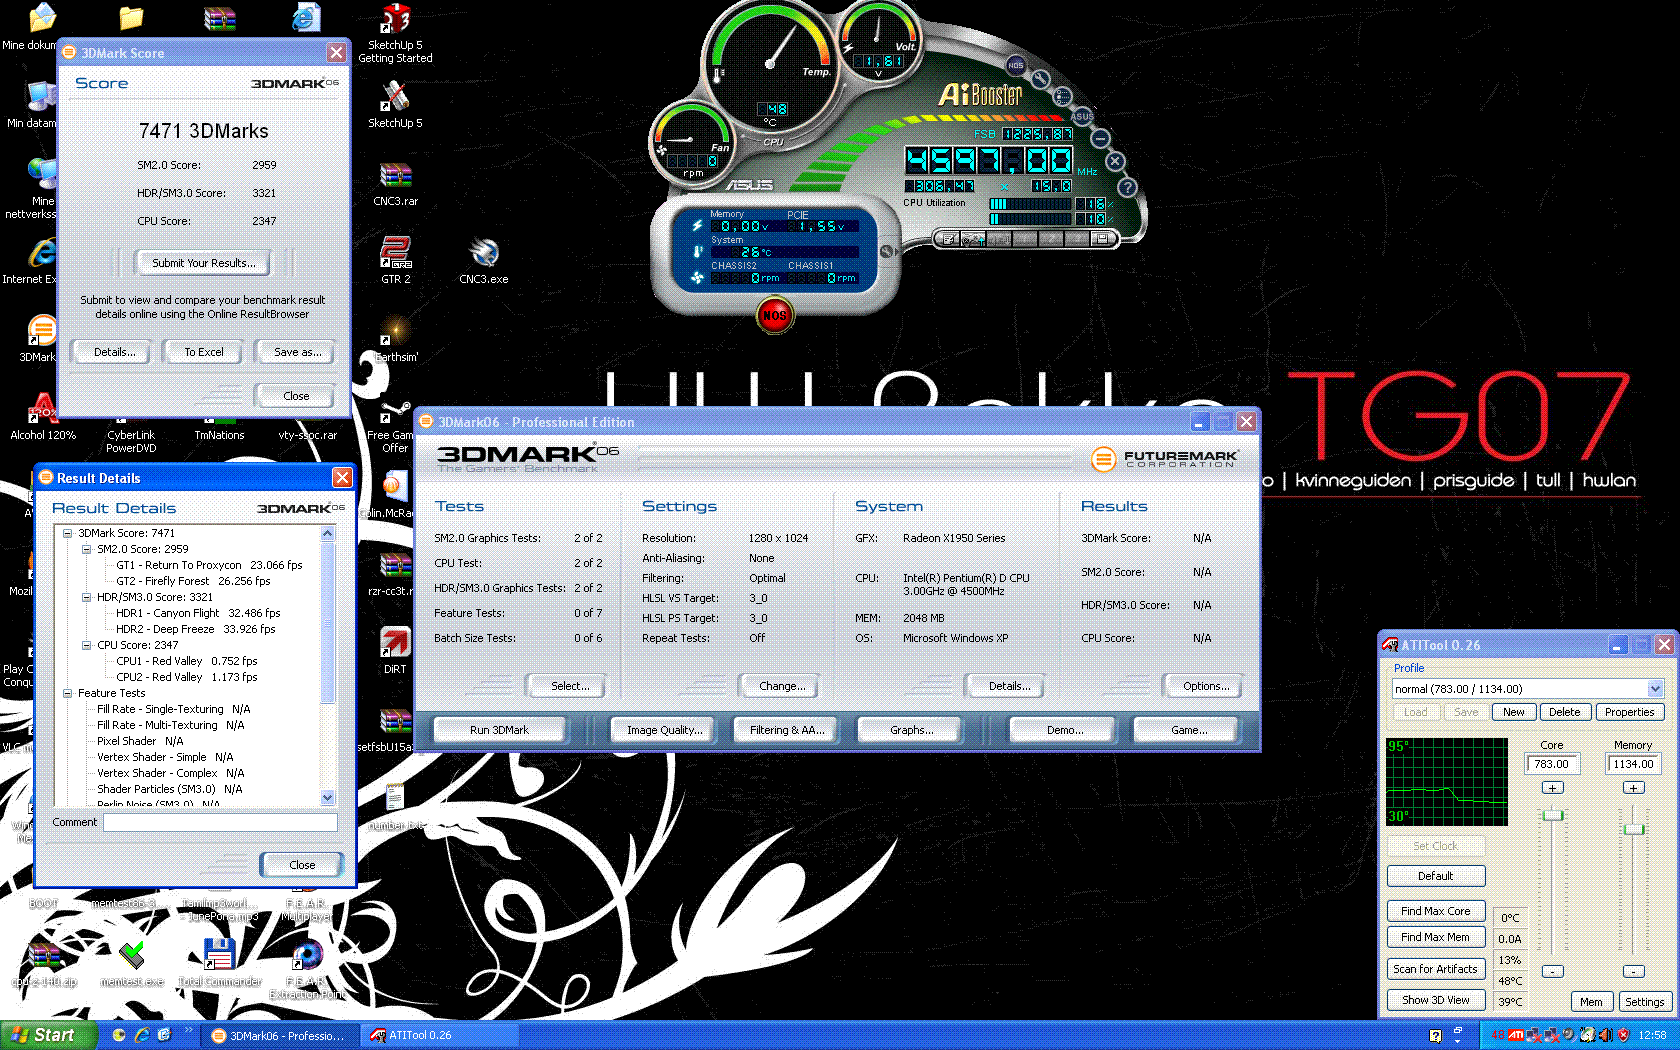Open the memtest.exe desktop icon
This screenshot has width=1680, height=1050.
132,963
